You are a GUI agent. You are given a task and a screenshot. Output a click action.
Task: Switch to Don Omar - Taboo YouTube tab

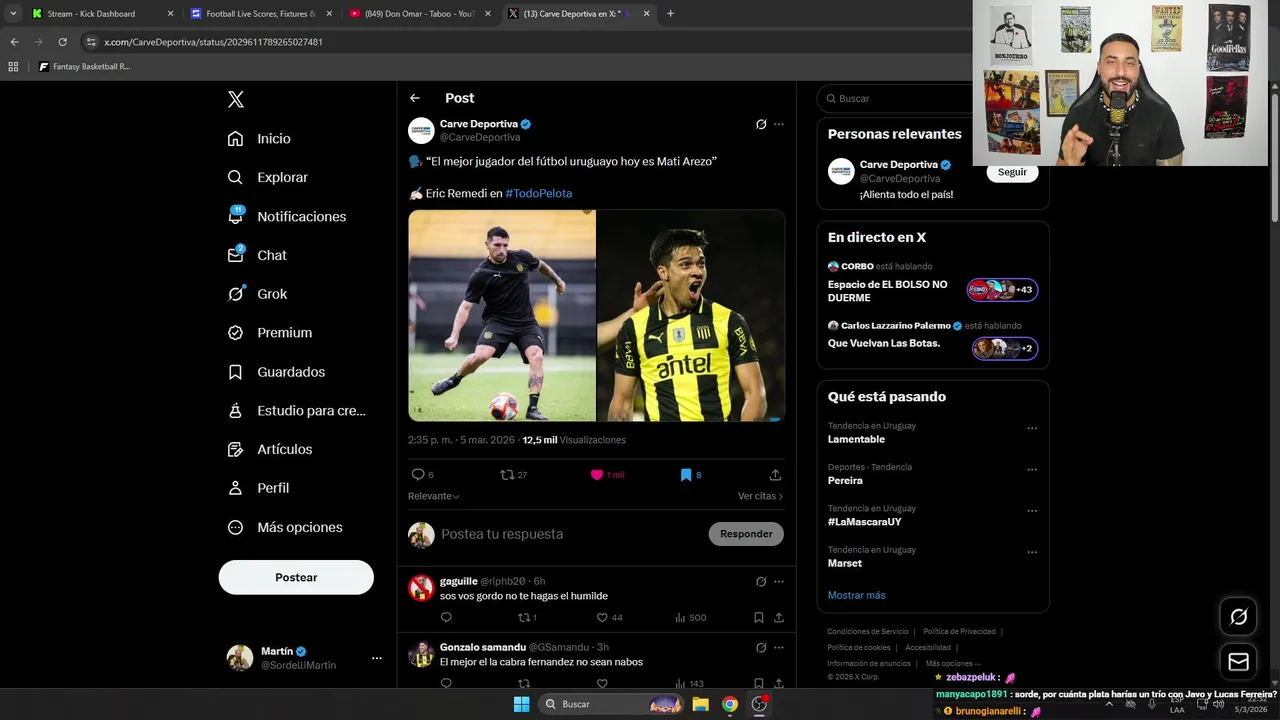point(419,14)
